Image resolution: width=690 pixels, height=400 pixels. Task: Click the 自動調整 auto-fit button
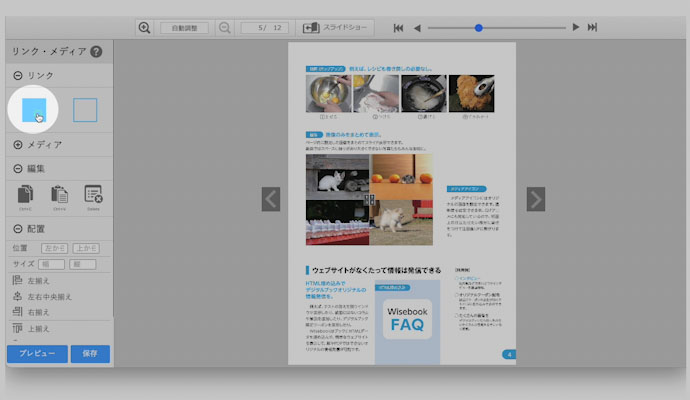pos(185,28)
